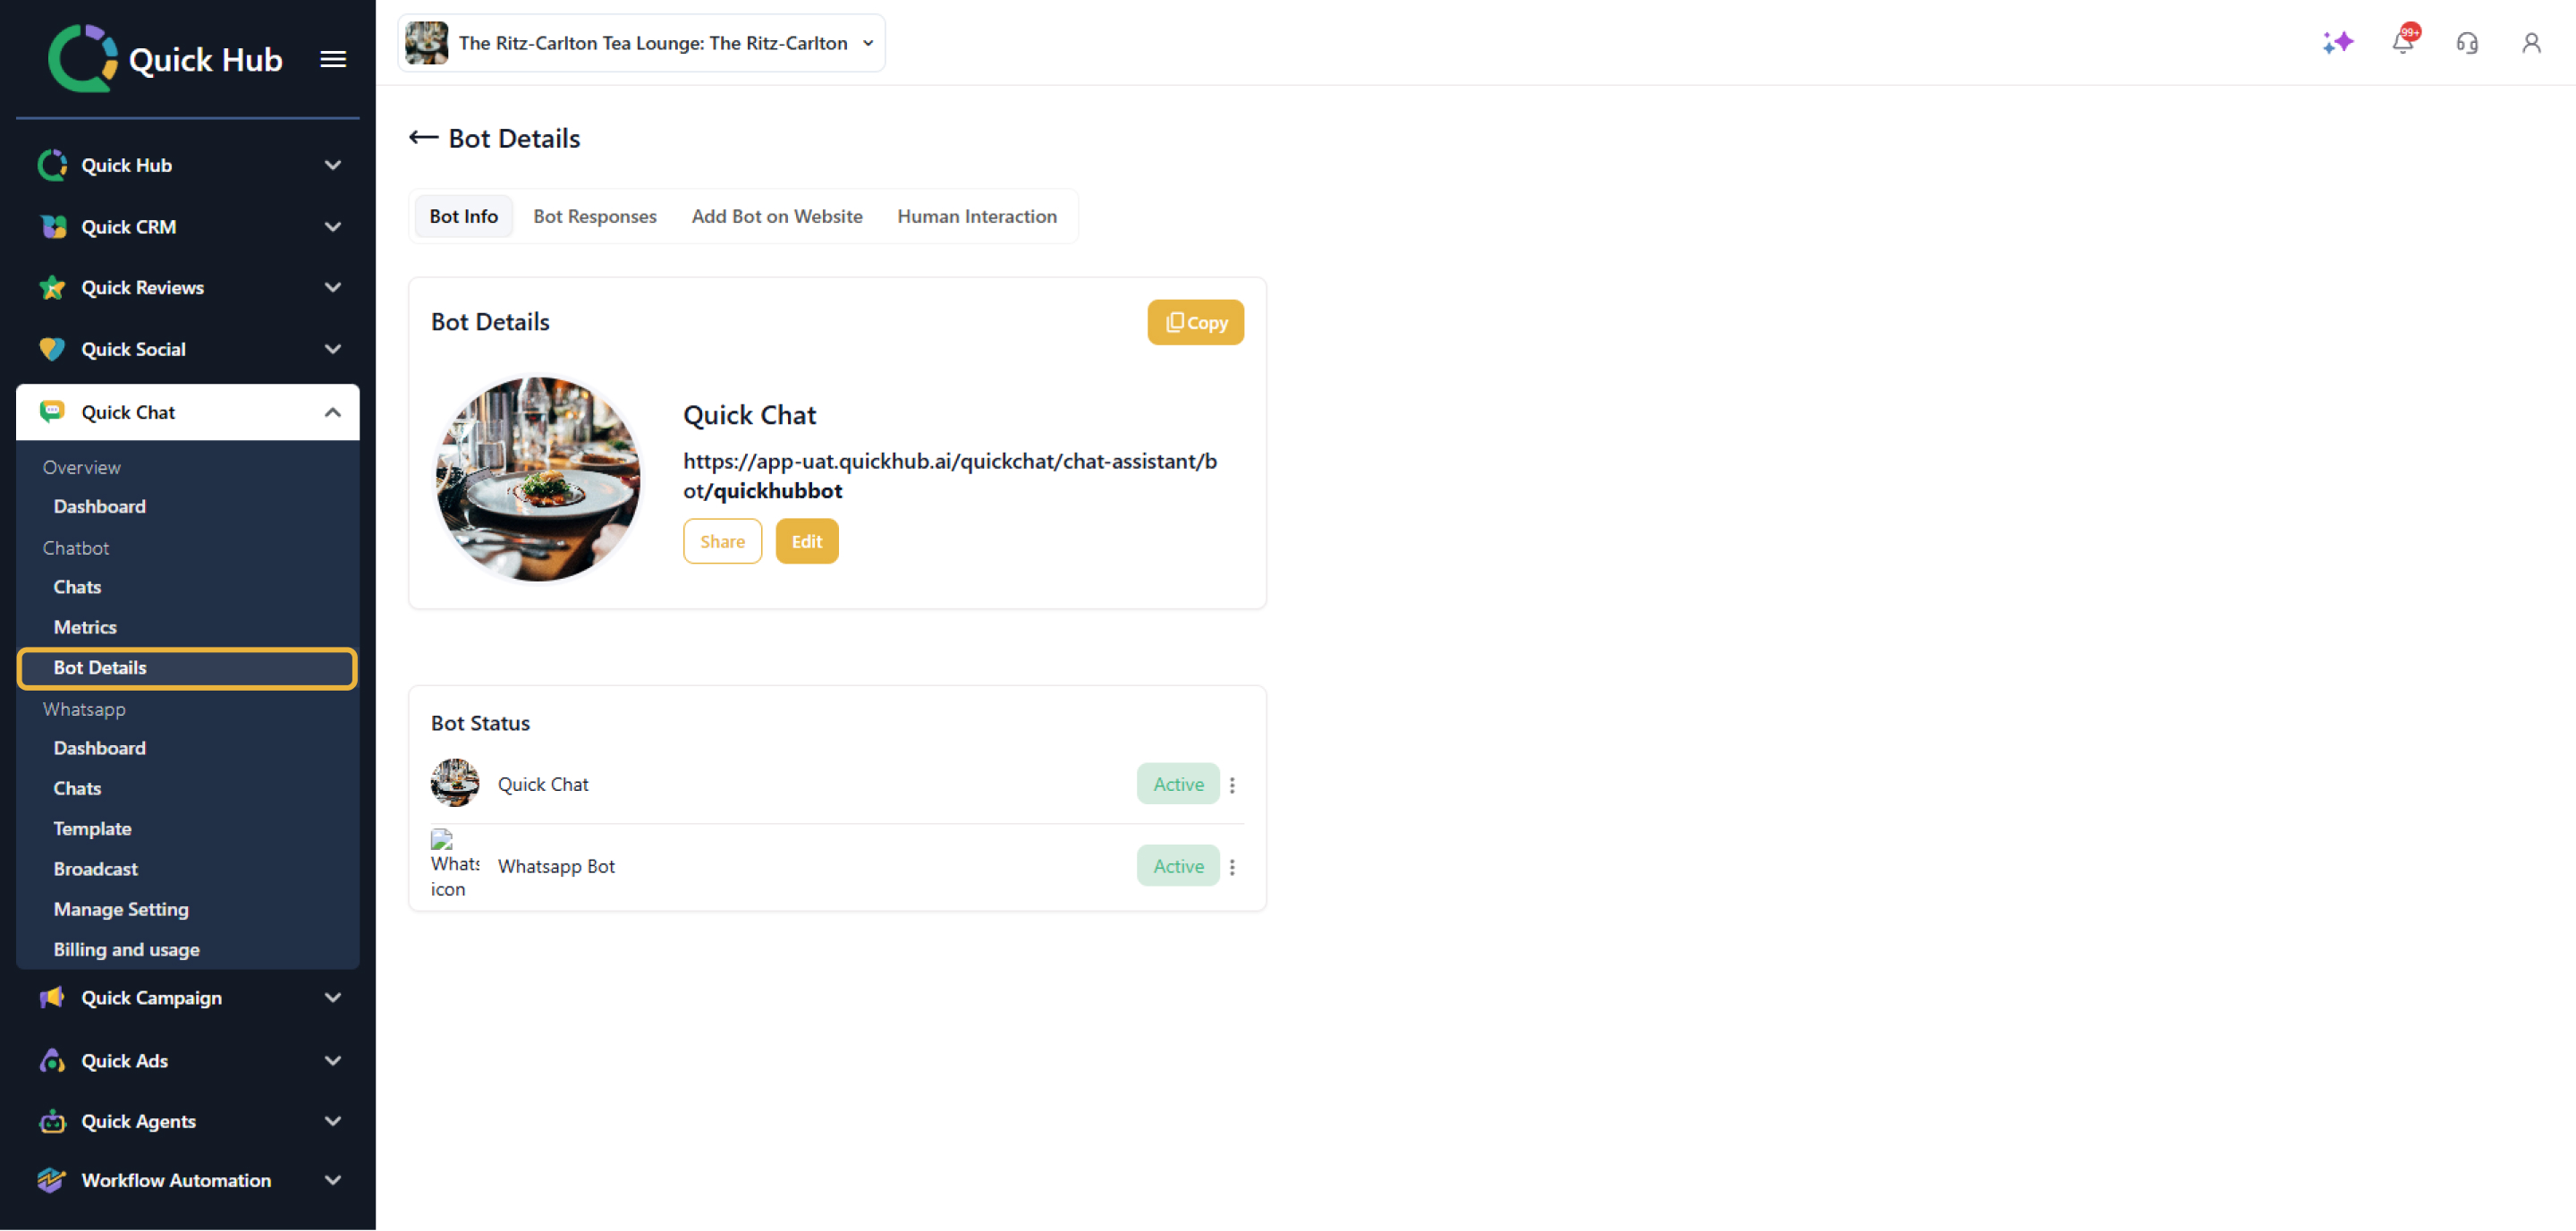The width and height of the screenshot is (2576, 1231).
Task: Open the support headset icon
Action: (x=2466, y=42)
